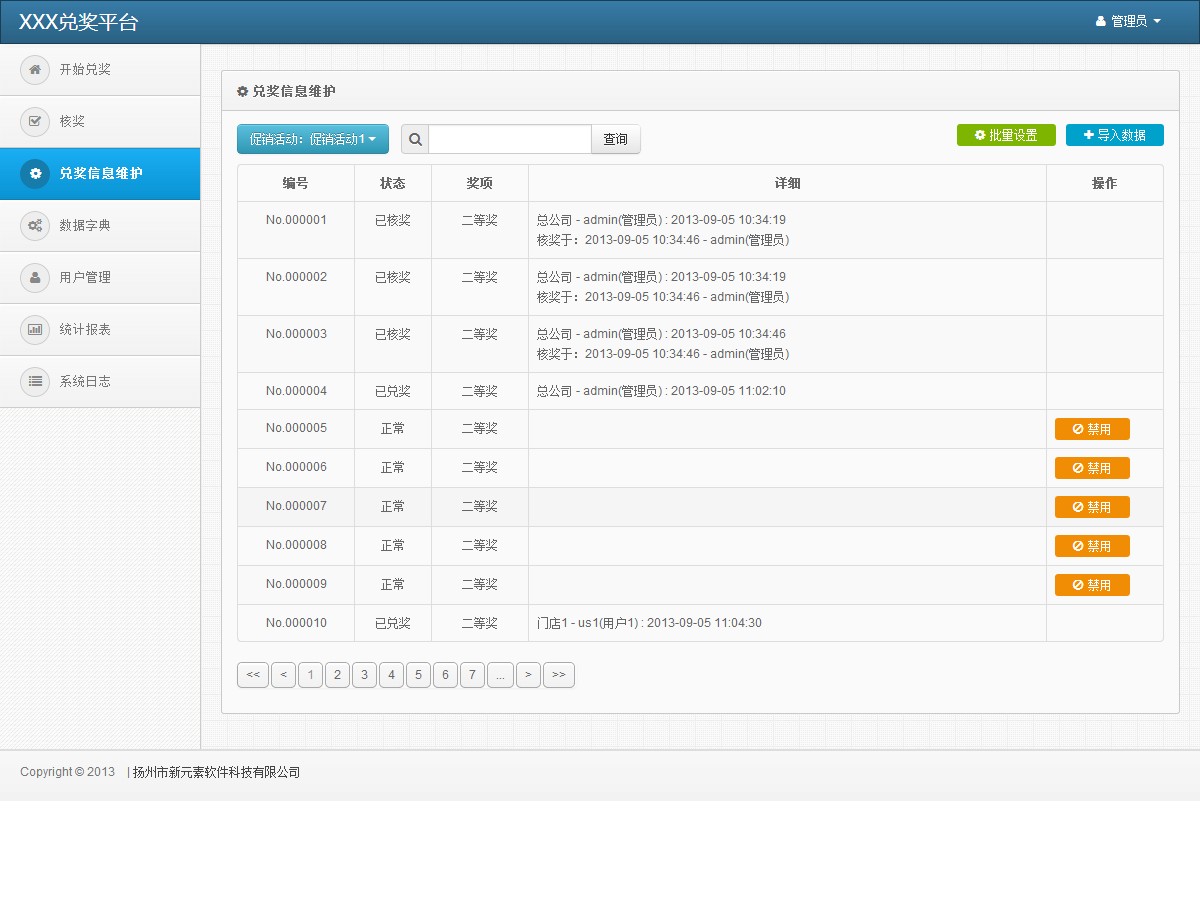Viewport: 1200px width, 900px height.
Task: Click the user icon beside 用户管理
Action: (35, 278)
